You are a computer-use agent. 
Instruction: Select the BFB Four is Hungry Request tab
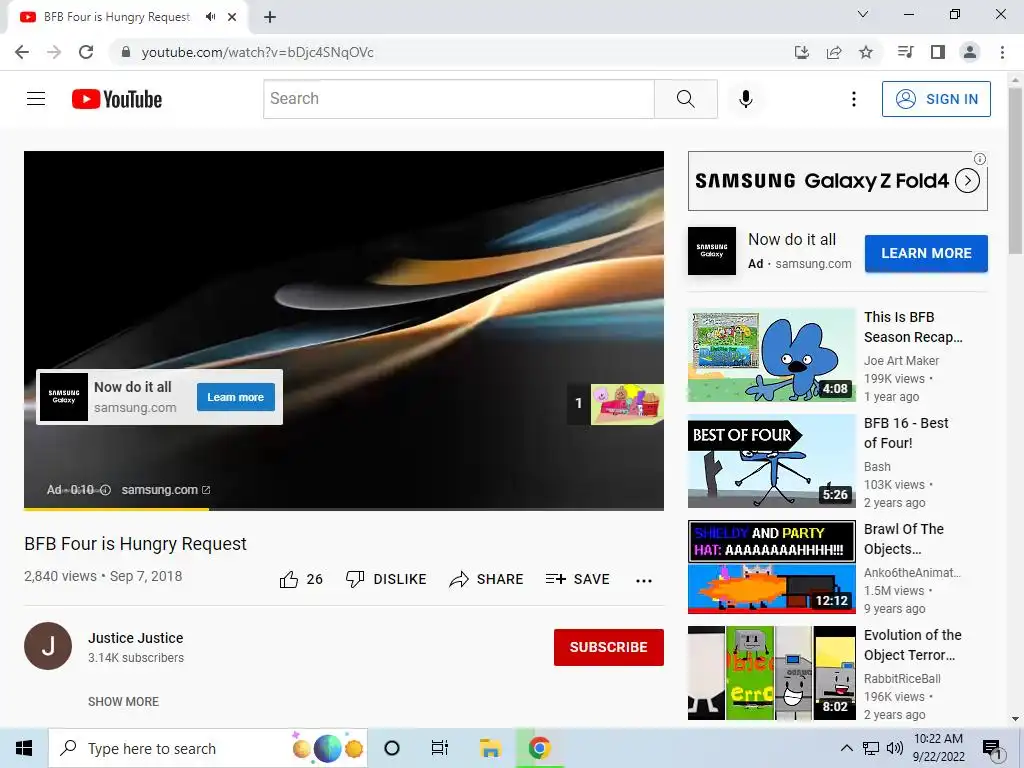click(x=117, y=17)
